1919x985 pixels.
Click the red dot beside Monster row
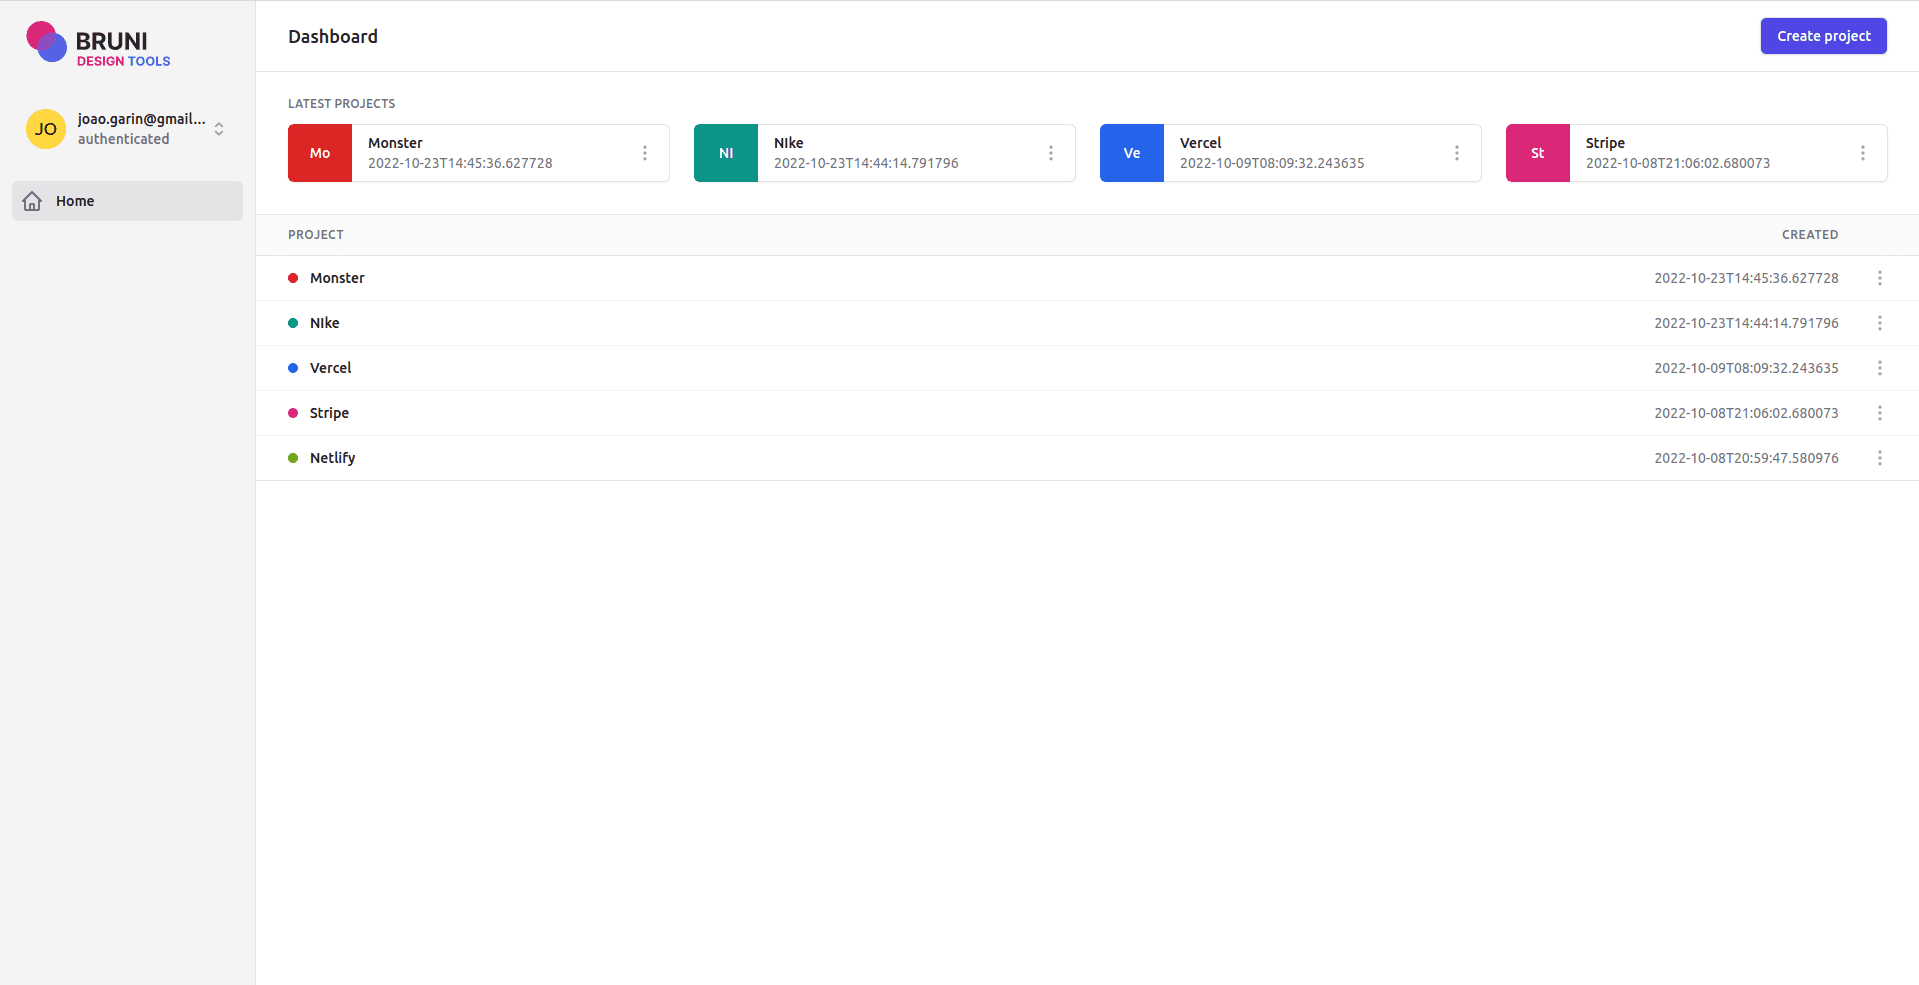coord(293,278)
